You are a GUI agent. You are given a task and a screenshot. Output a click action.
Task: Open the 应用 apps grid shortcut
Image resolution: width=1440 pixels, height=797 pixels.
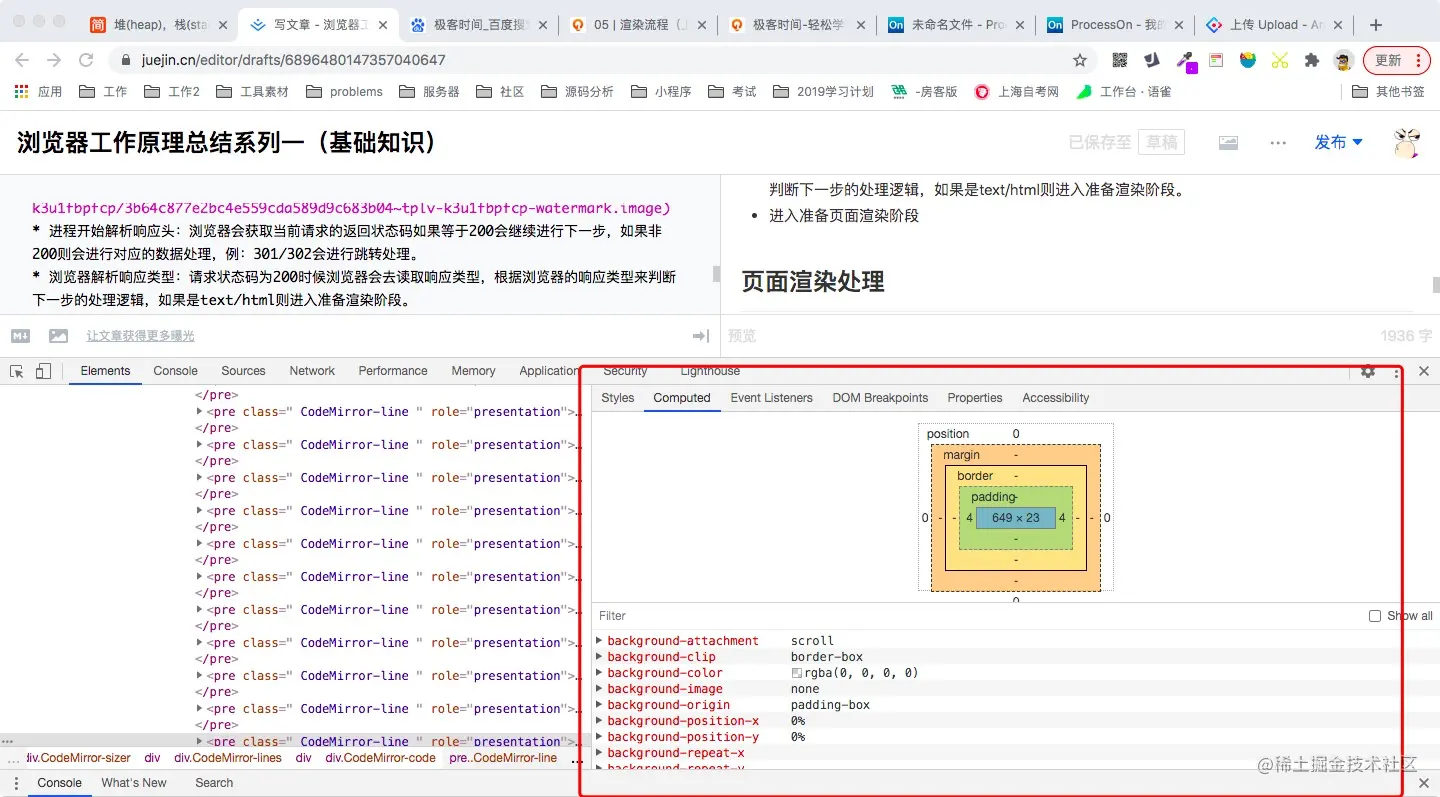pos(38,91)
